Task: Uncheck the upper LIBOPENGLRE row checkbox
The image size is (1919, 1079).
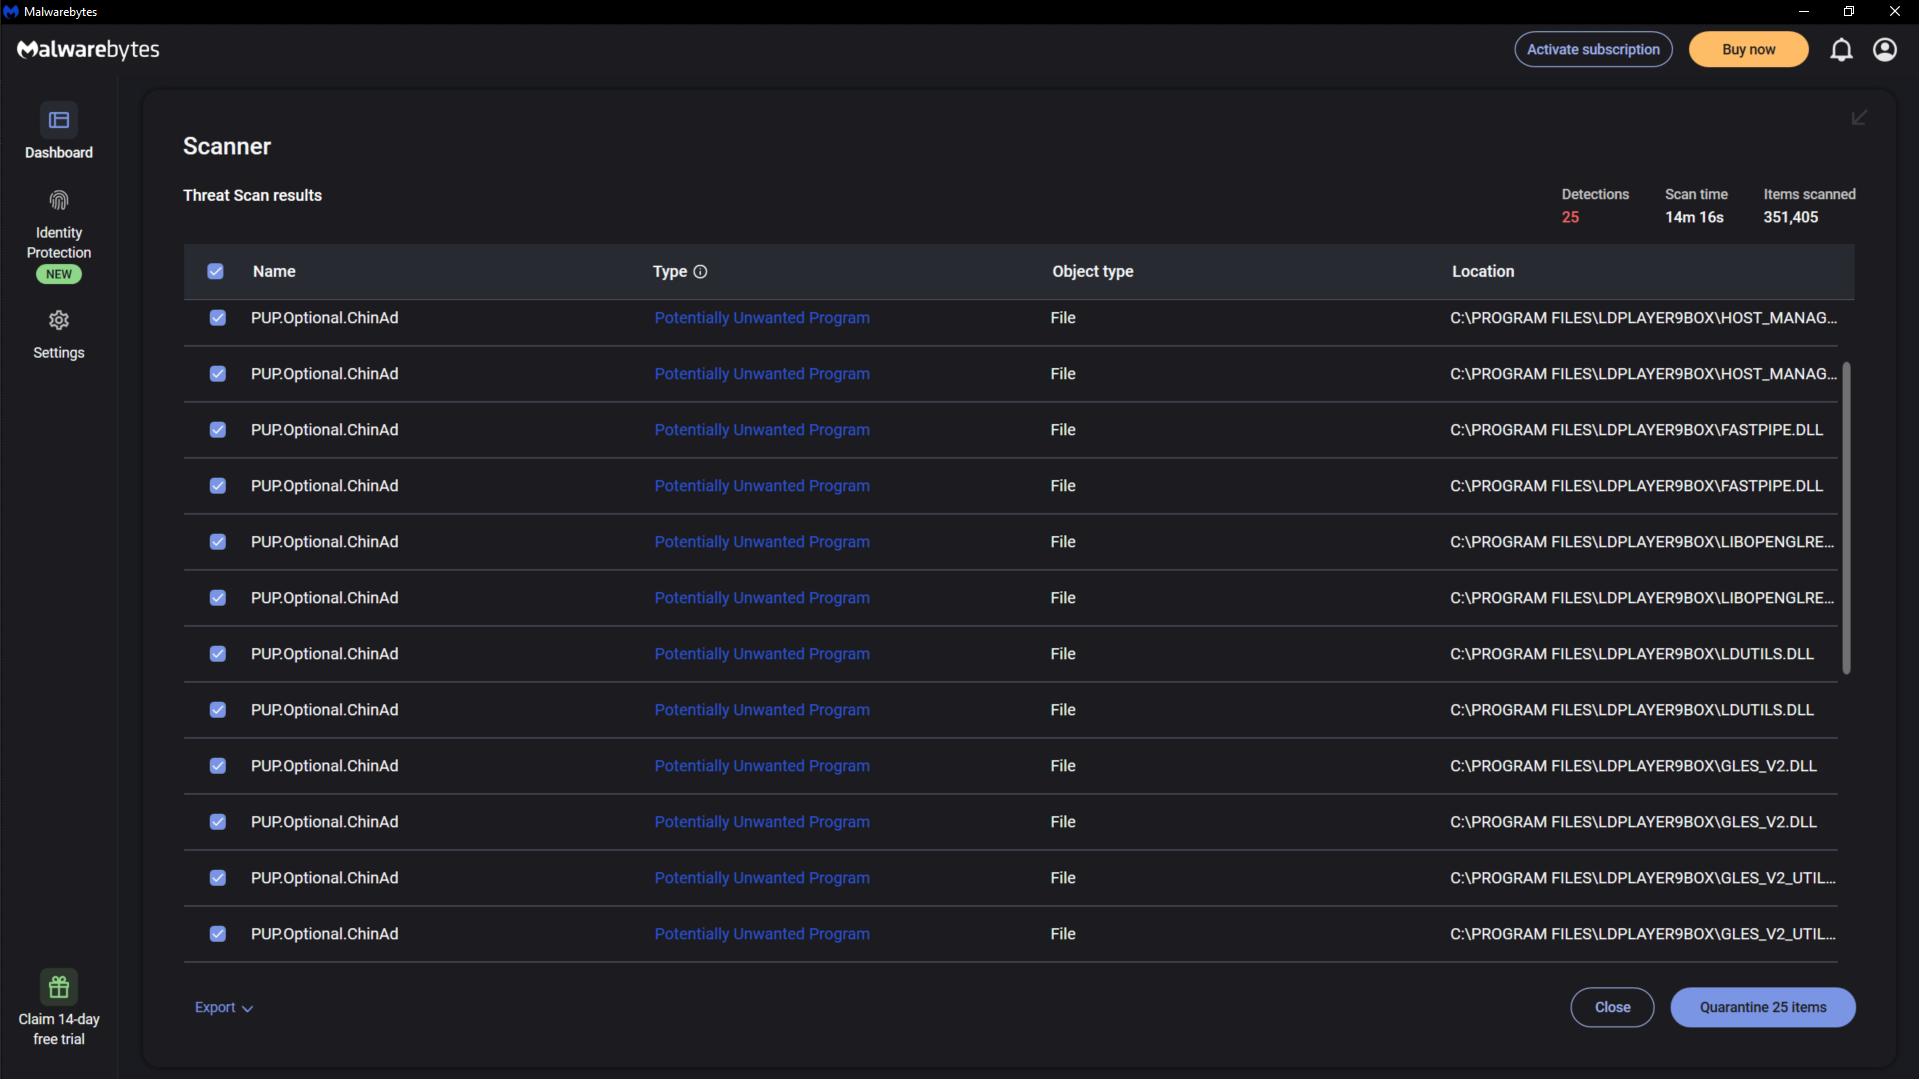Action: 217,542
